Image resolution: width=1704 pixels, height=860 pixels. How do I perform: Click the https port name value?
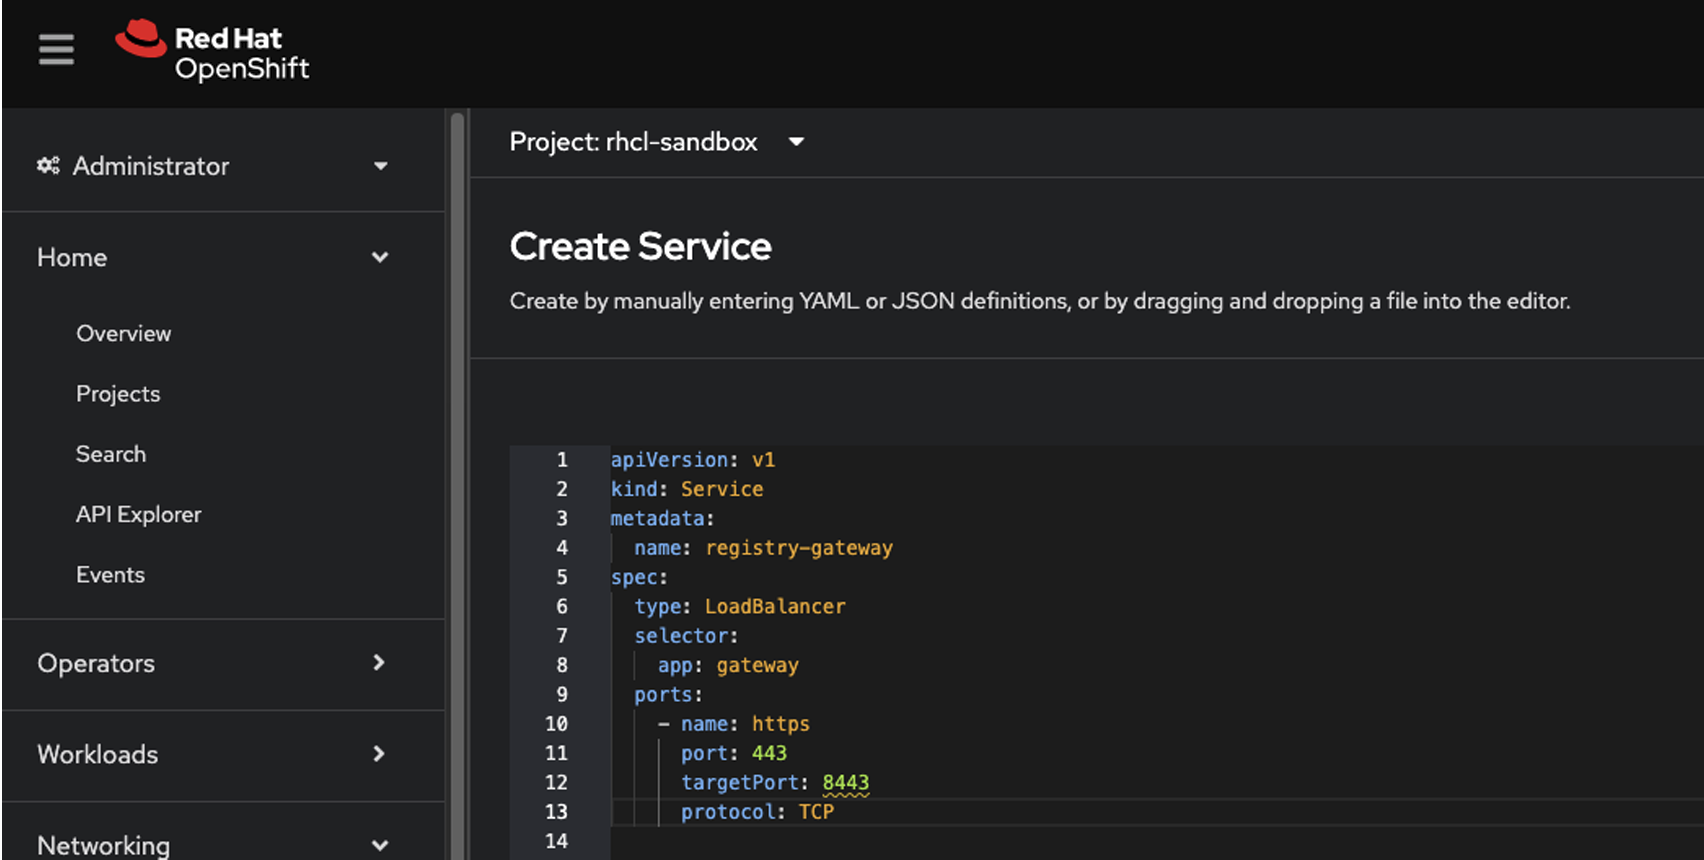pyautogui.click(x=781, y=724)
